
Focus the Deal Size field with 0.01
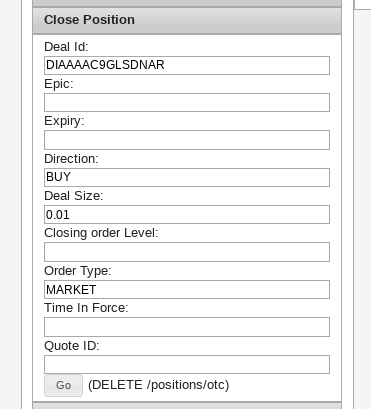coord(187,214)
